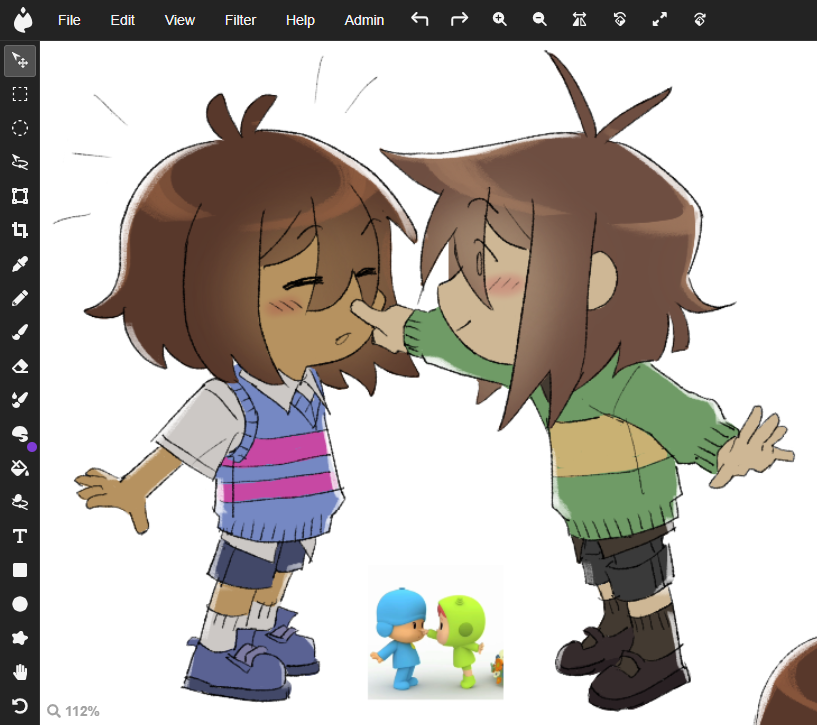Select the Crop tool

[20, 230]
